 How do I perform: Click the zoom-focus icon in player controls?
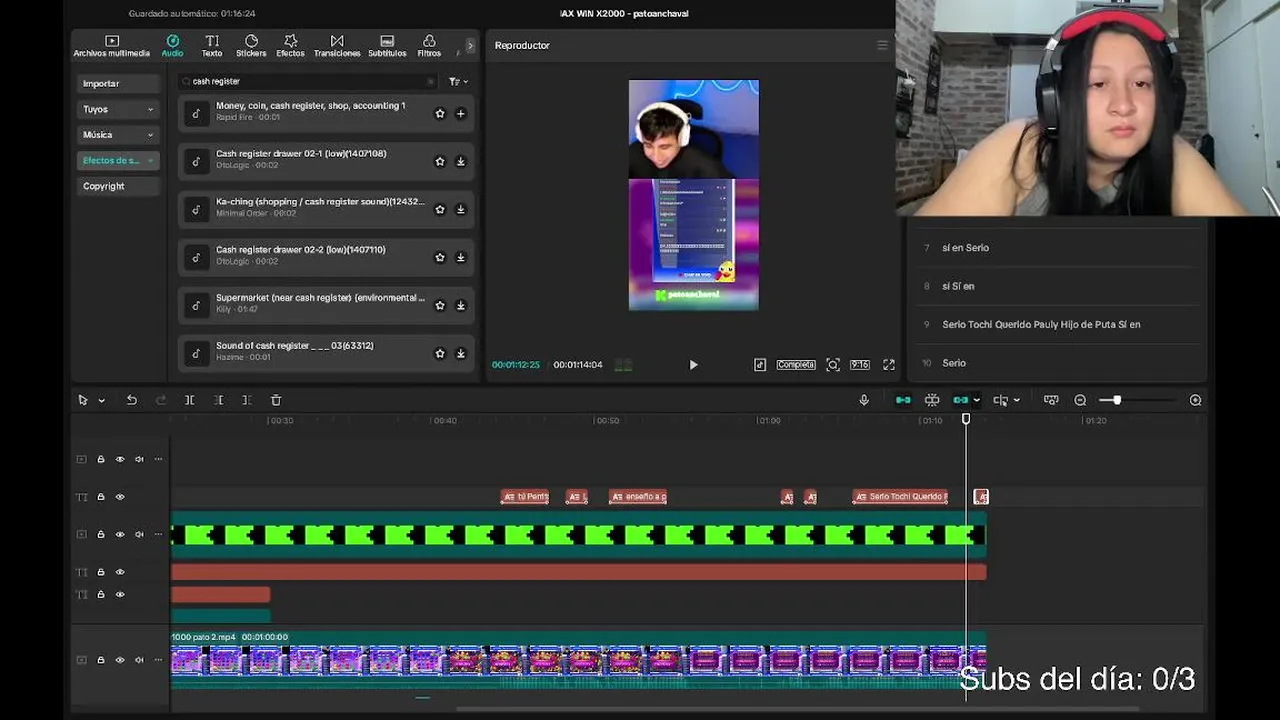coord(833,365)
